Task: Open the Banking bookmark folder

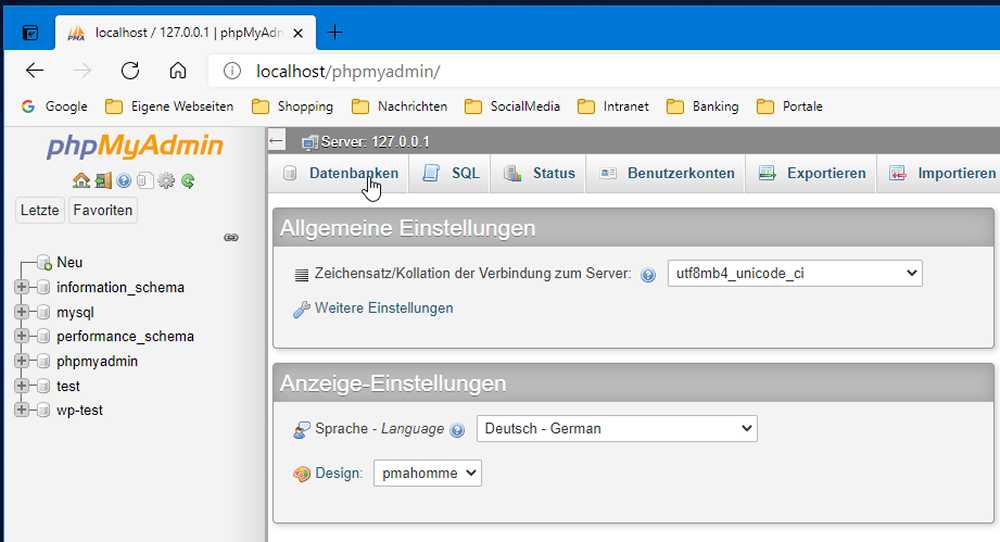Action: pyautogui.click(x=703, y=106)
